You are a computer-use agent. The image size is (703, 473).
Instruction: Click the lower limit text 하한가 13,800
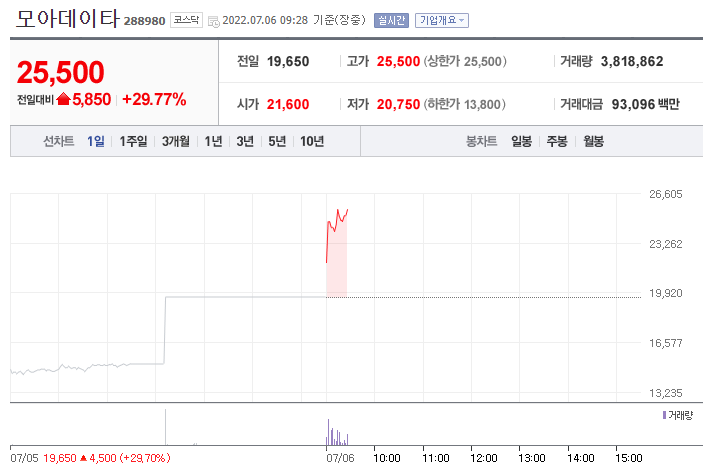464,104
